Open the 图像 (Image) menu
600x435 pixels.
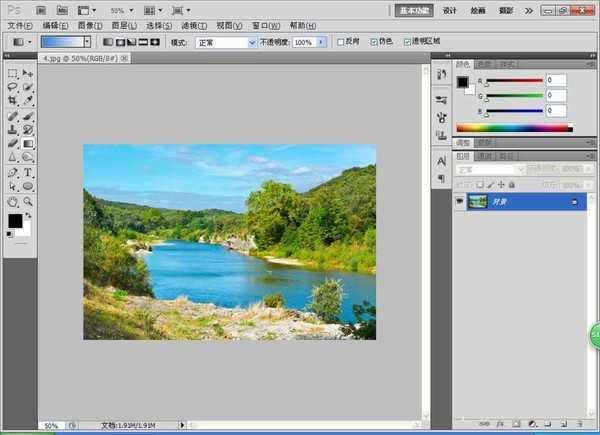[x=89, y=25]
